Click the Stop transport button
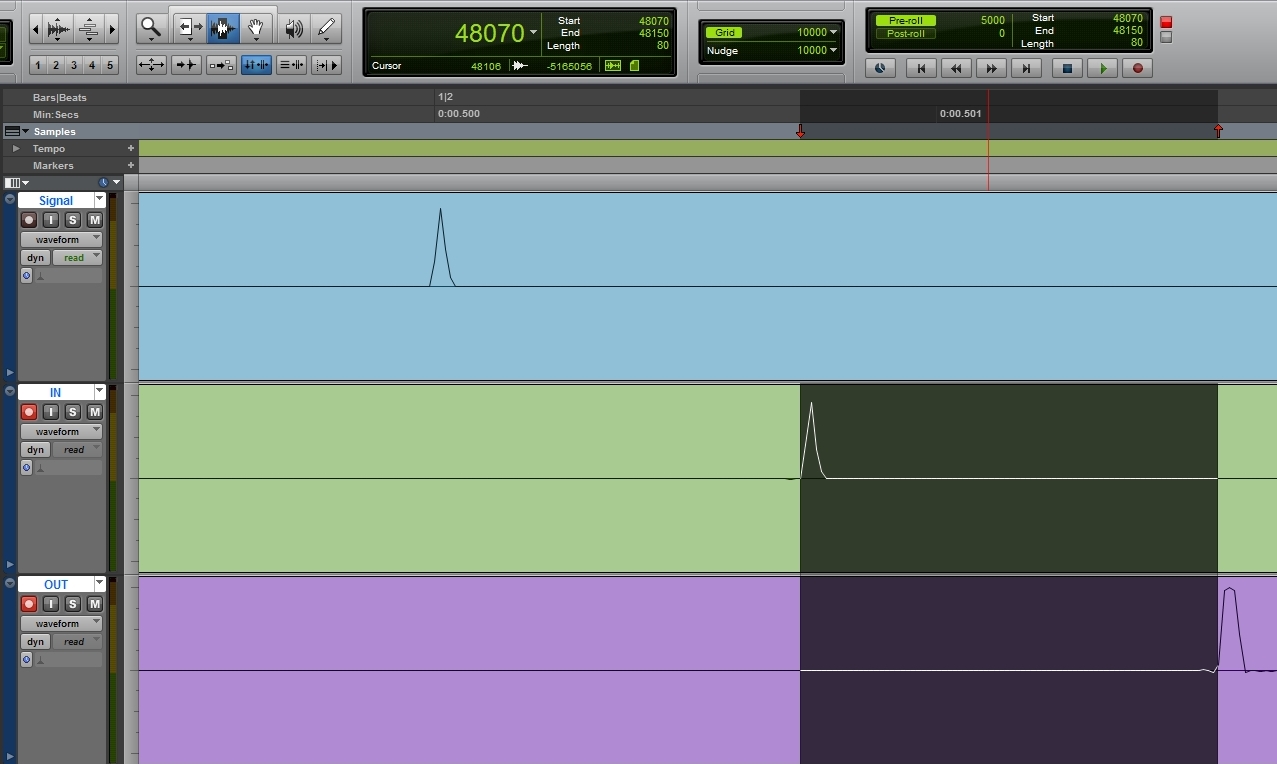Screen dimensions: 1277x764 (x=1067, y=68)
